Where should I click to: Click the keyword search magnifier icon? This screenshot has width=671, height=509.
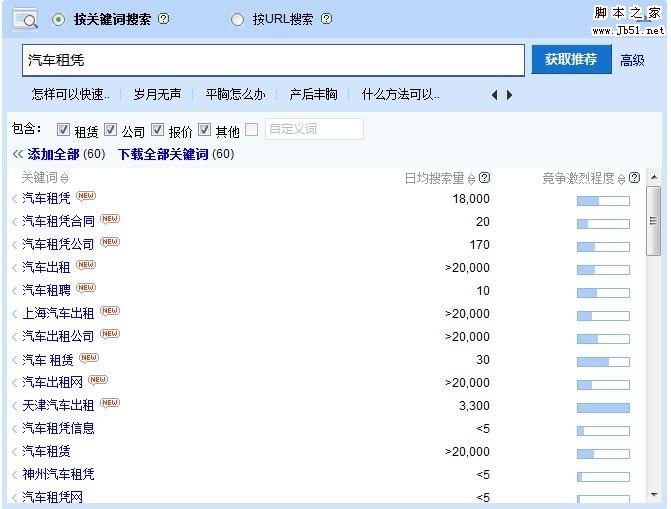pos(24,19)
